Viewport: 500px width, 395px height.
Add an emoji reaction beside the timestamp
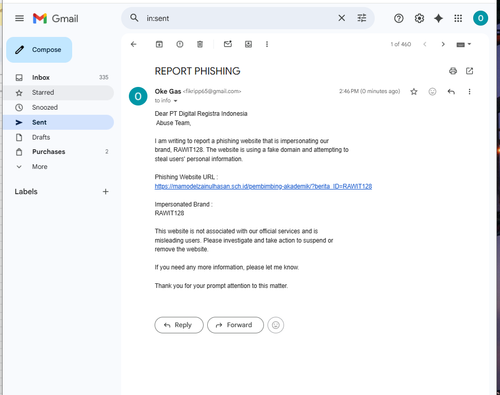click(432, 91)
